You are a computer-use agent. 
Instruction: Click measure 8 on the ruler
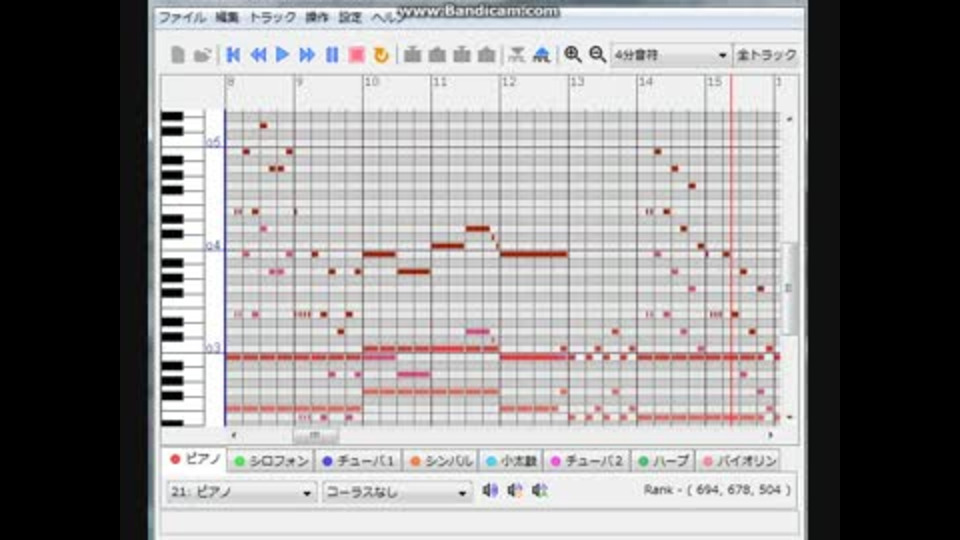230,82
